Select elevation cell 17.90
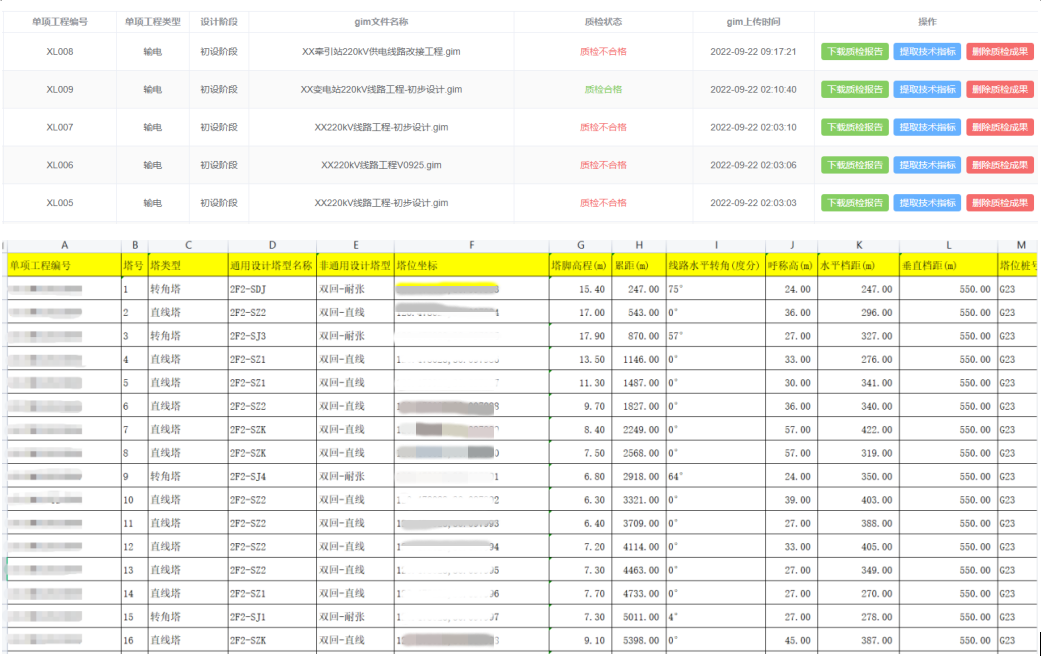1041x656 pixels. tap(580, 336)
